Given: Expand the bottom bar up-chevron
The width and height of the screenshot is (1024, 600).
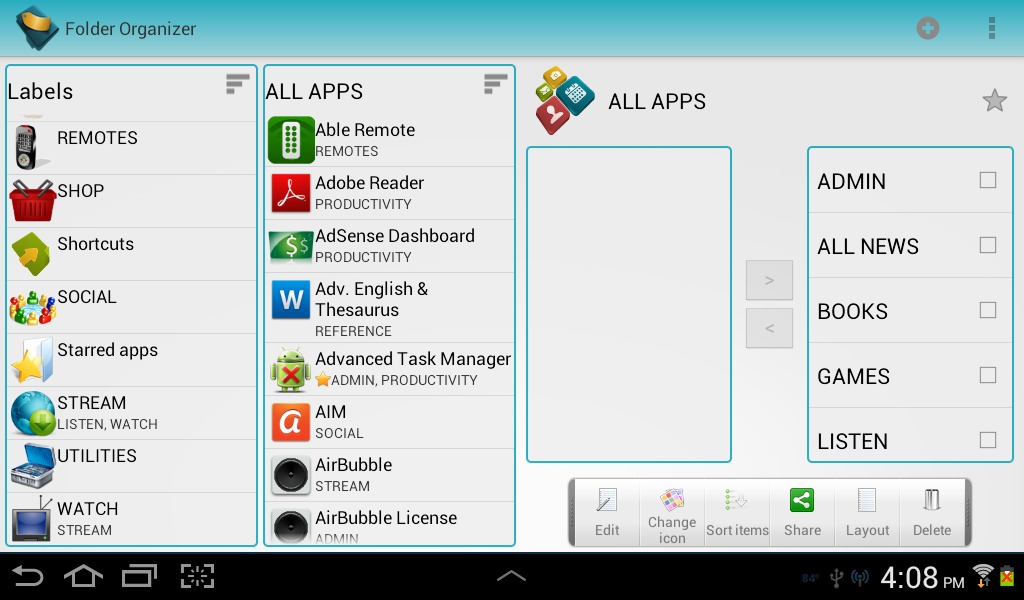Looking at the screenshot, I should click(511, 575).
